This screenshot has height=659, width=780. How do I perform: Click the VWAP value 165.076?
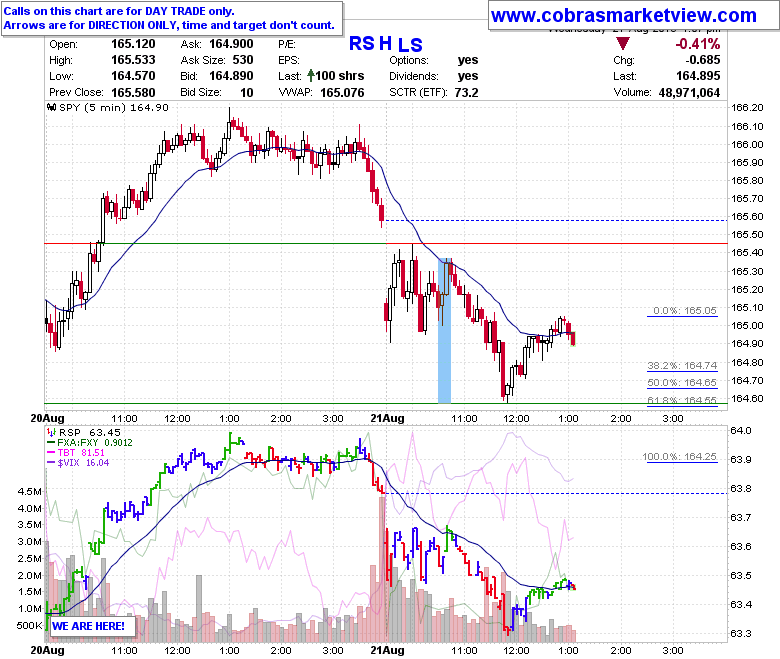342,93
